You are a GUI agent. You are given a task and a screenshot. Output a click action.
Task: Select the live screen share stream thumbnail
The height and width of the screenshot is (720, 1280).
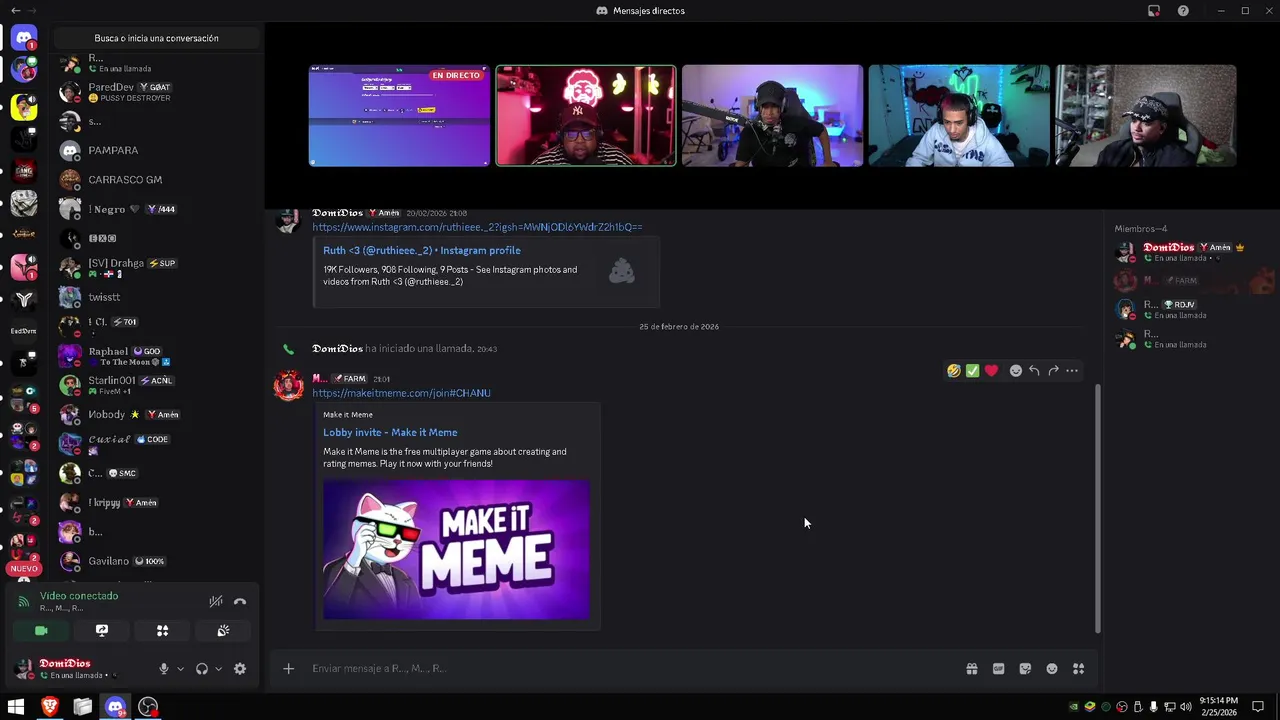(x=399, y=116)
